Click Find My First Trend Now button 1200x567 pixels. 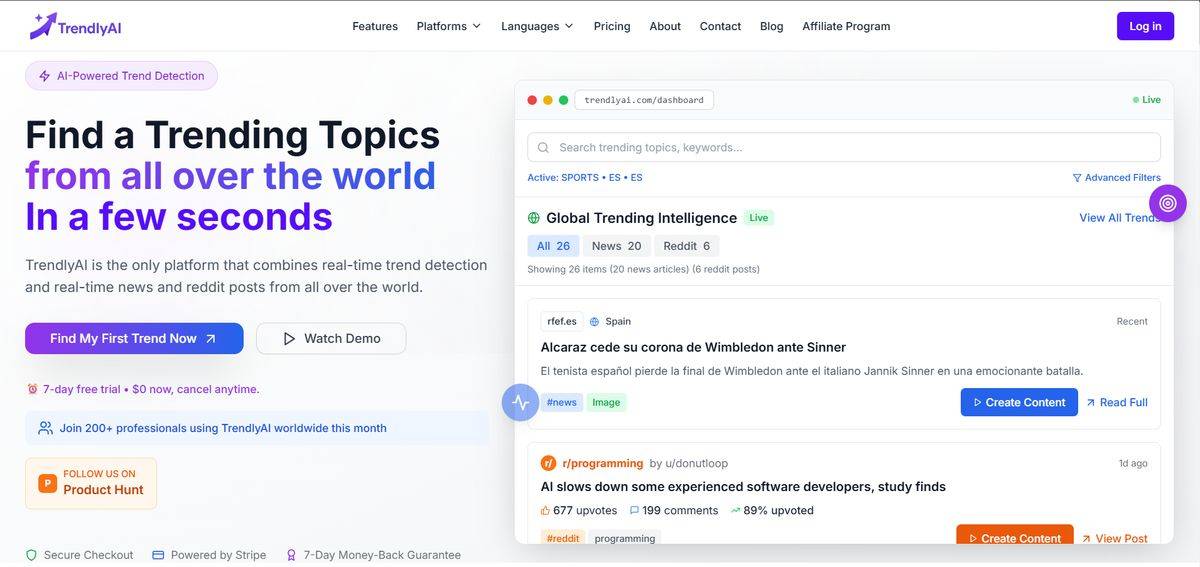pyautogui.click(x=134, y=339)
